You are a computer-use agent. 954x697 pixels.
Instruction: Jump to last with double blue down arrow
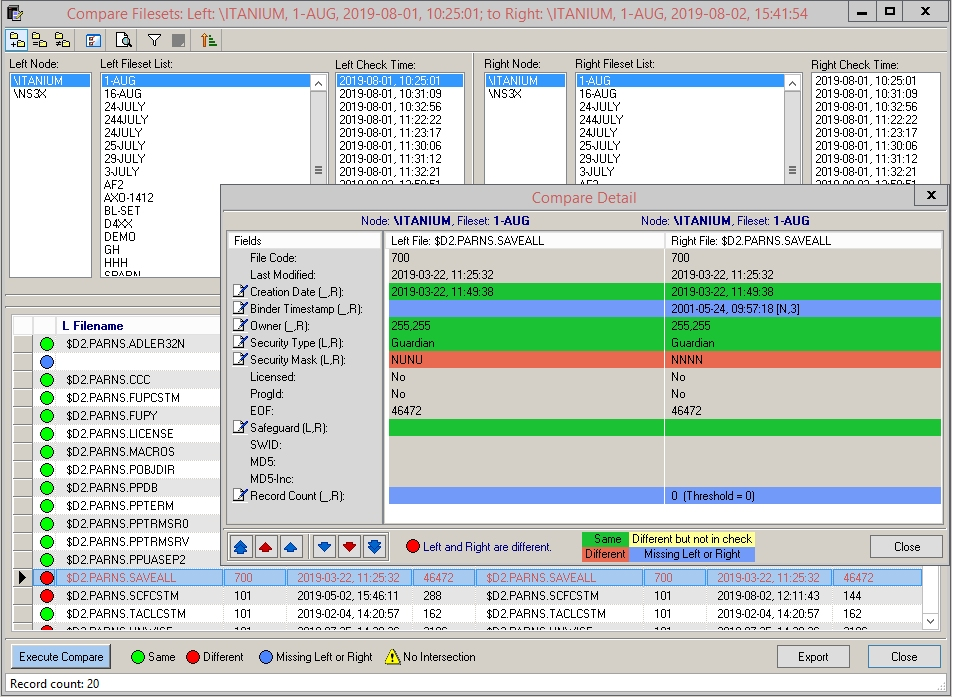coord(374,547)
